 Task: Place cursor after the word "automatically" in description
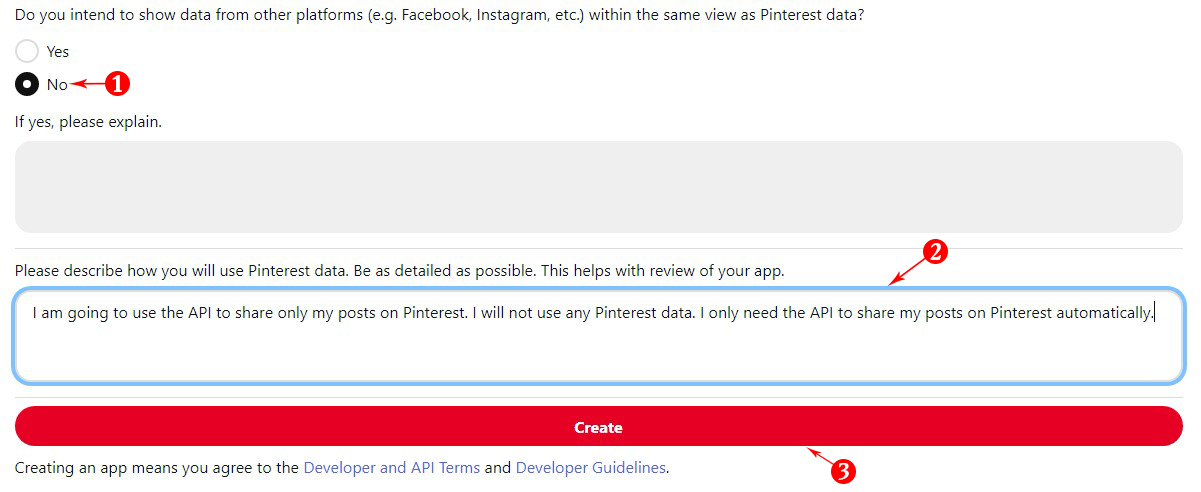point(1153,313)
